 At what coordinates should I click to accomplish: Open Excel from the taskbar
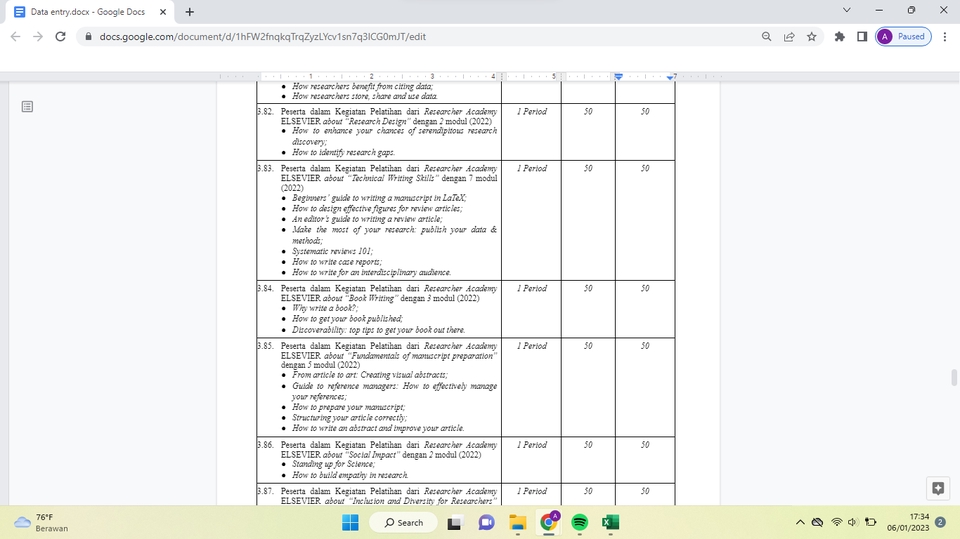[x=610, y=522]
